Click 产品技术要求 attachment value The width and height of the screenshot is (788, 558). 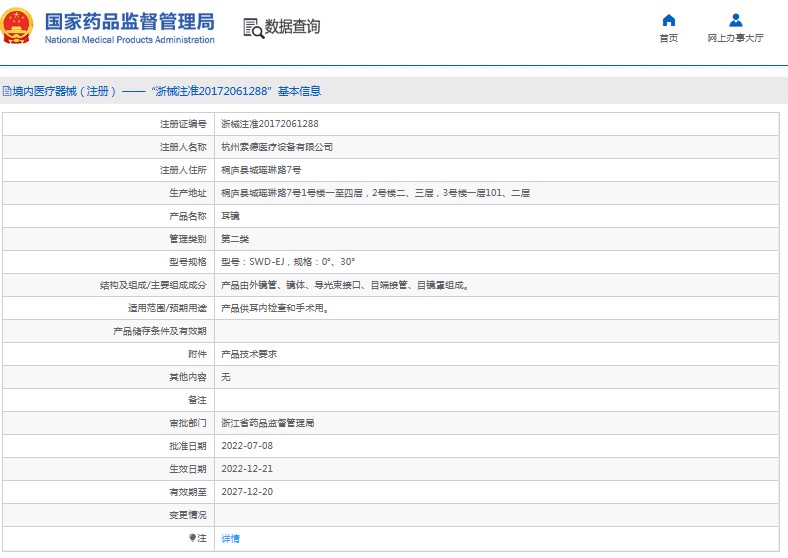249,354
